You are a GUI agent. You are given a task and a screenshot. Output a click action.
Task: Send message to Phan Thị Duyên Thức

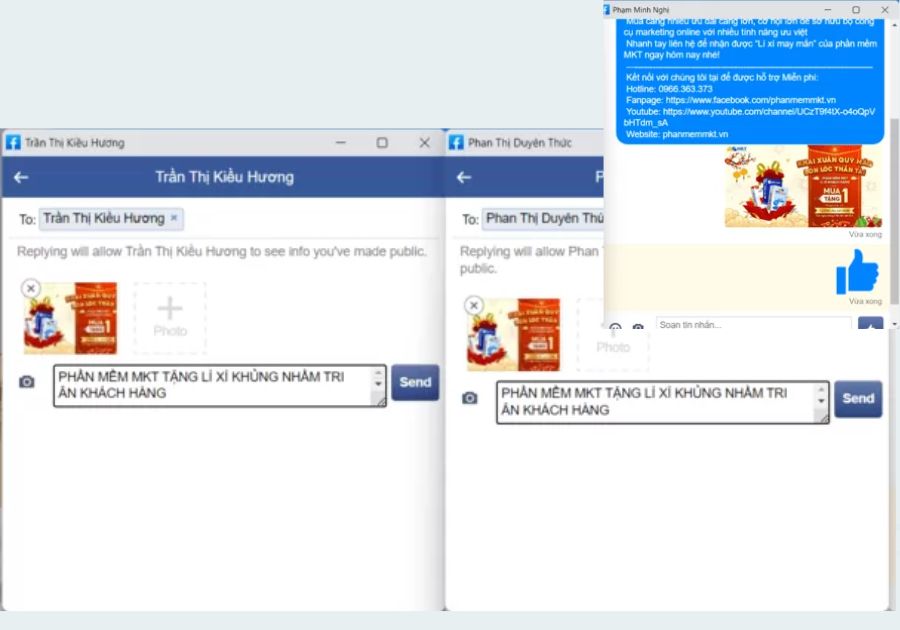pos(858,398)
